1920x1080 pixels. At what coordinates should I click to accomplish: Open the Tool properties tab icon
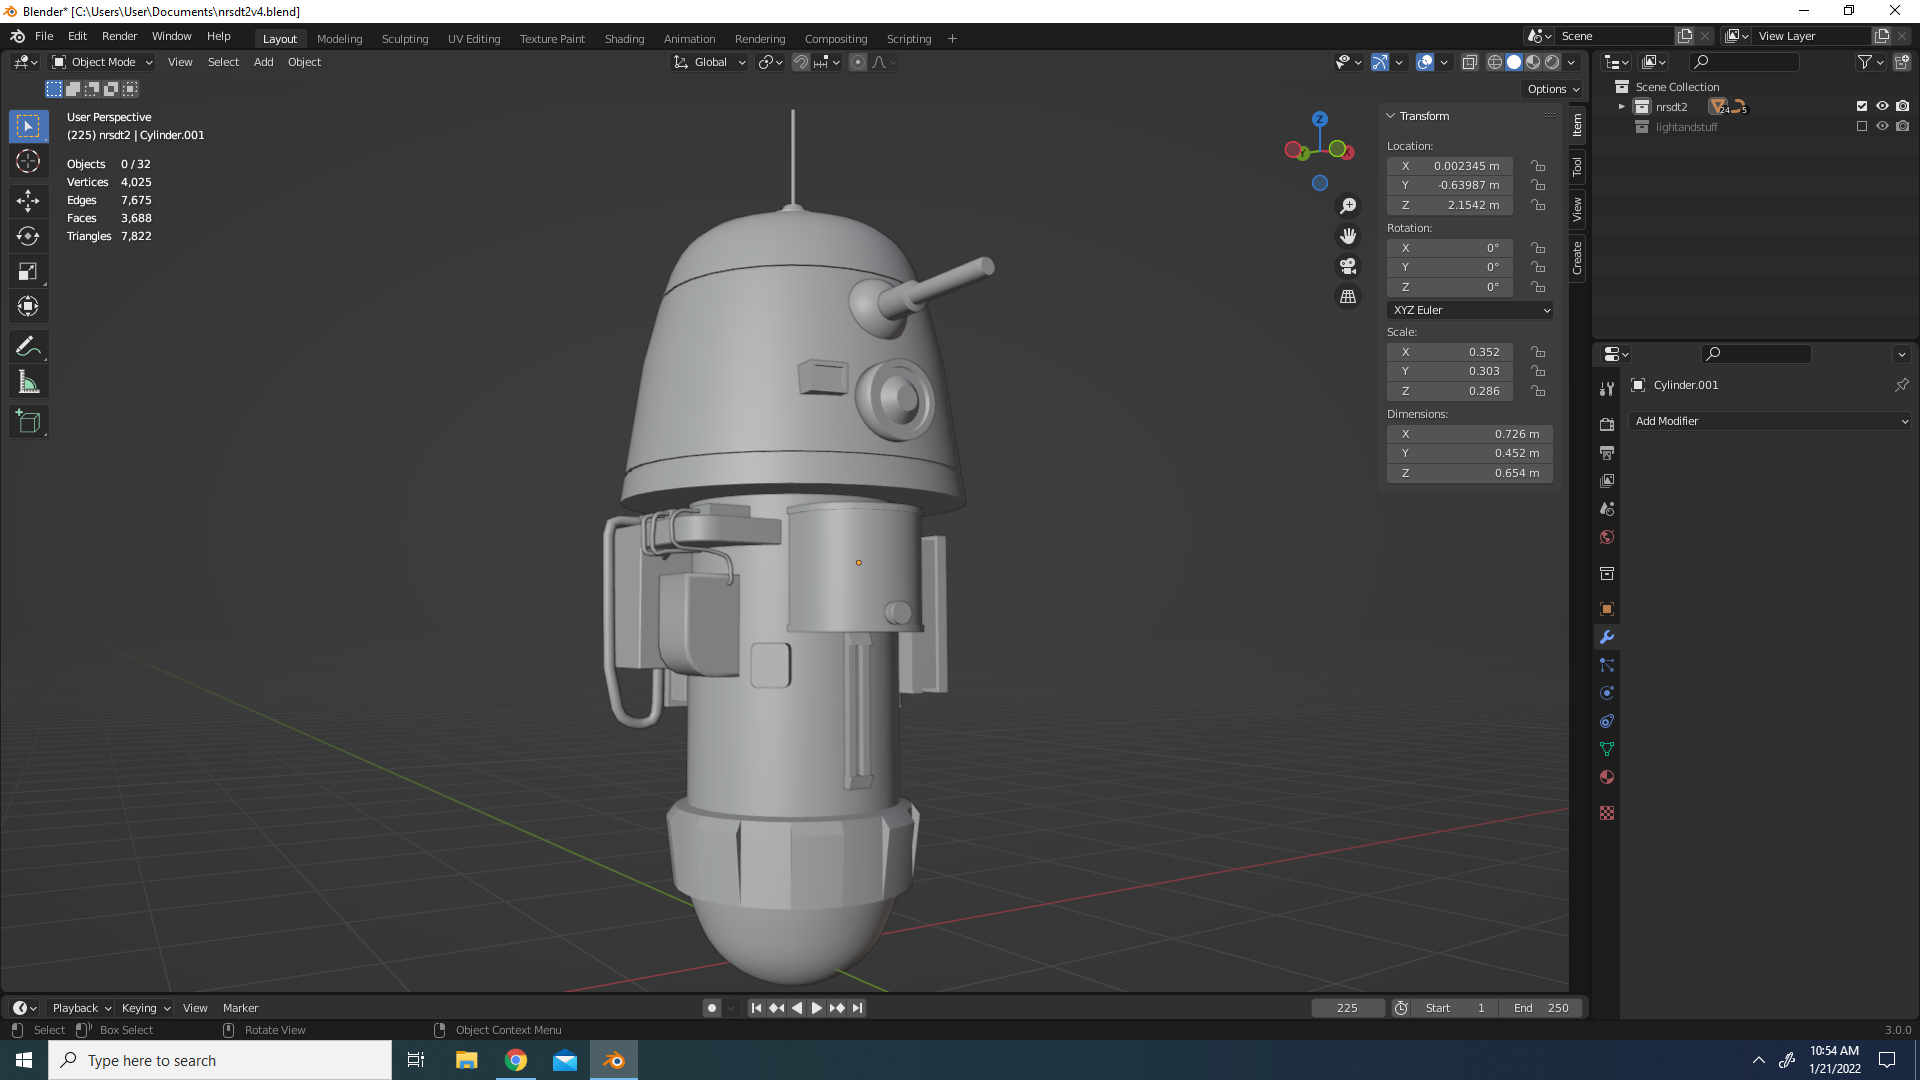(x=1607, y=388)
